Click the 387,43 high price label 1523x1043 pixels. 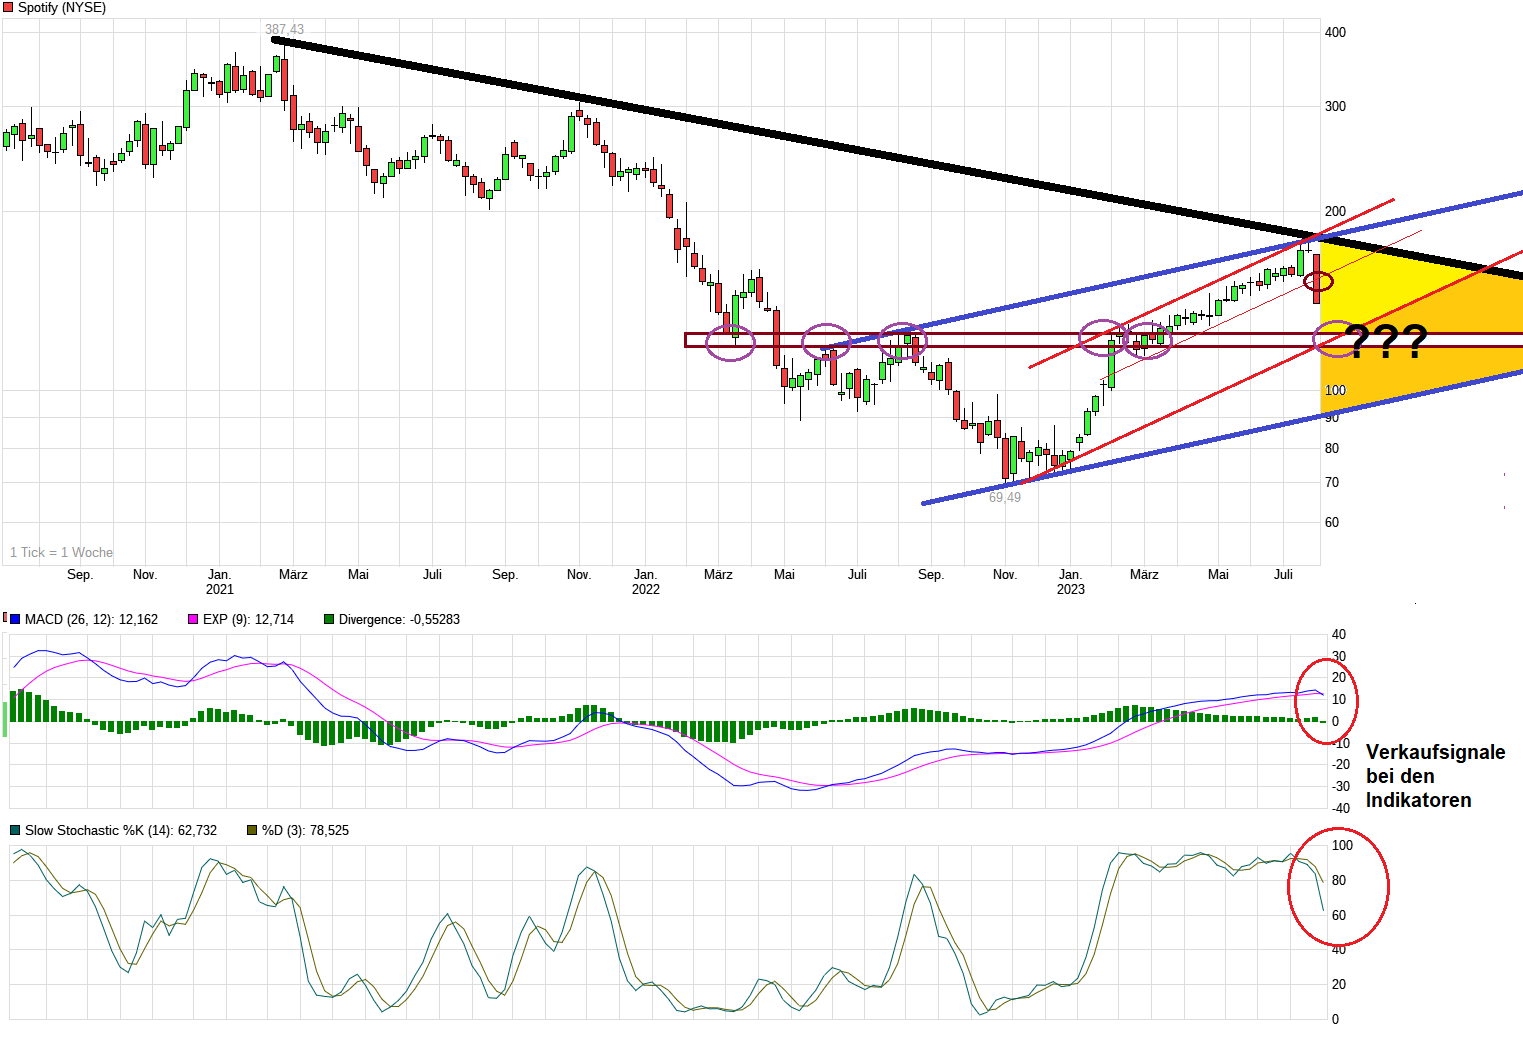point(284,30)
